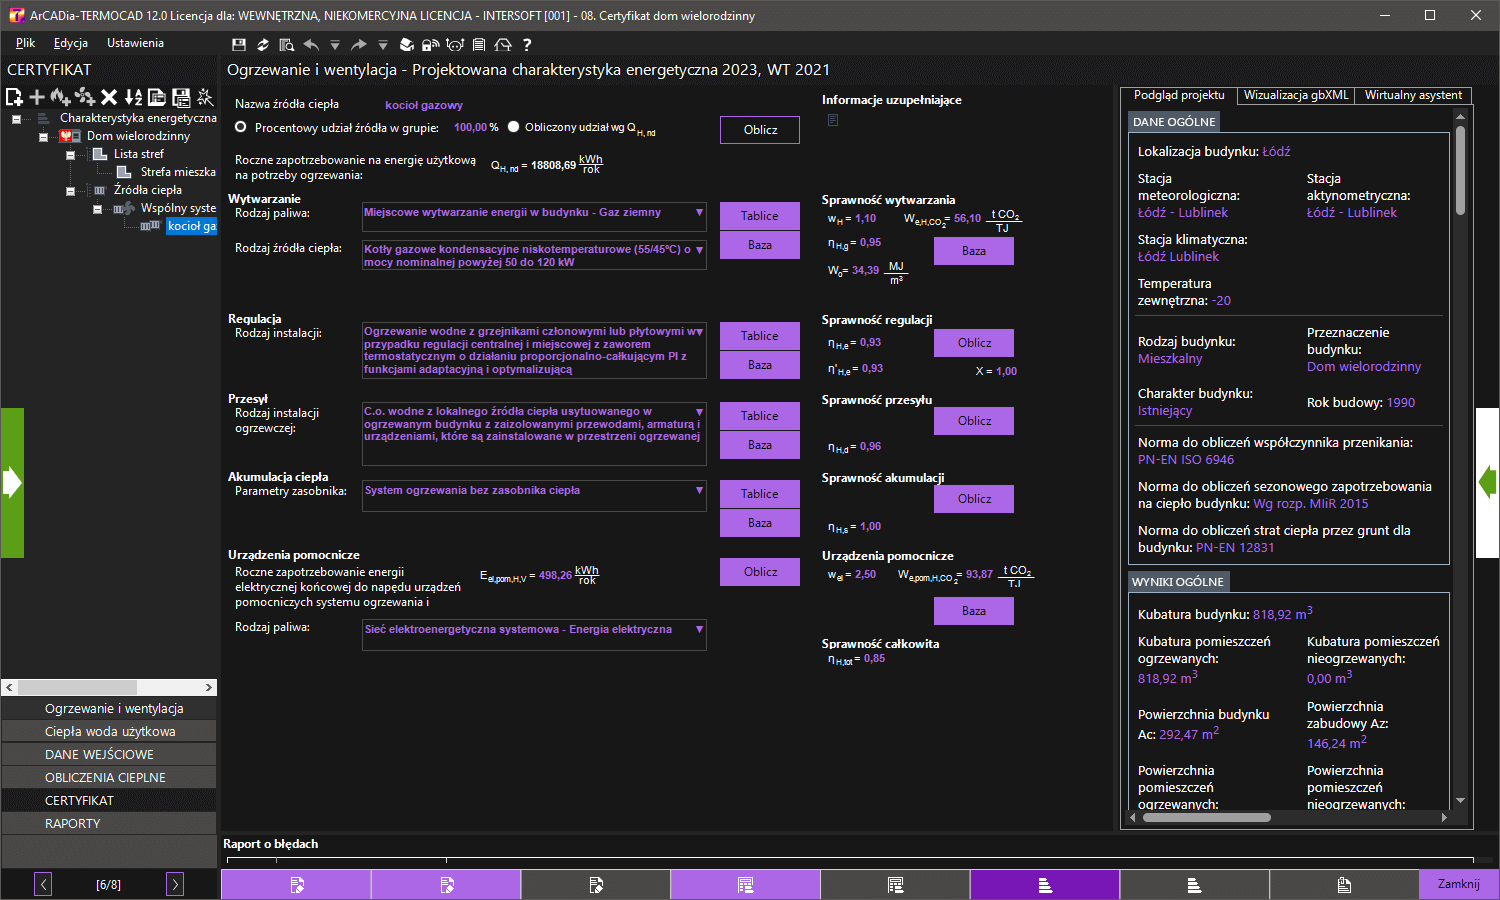Click the fan-plus ventilation add icon

coord(85,97)
